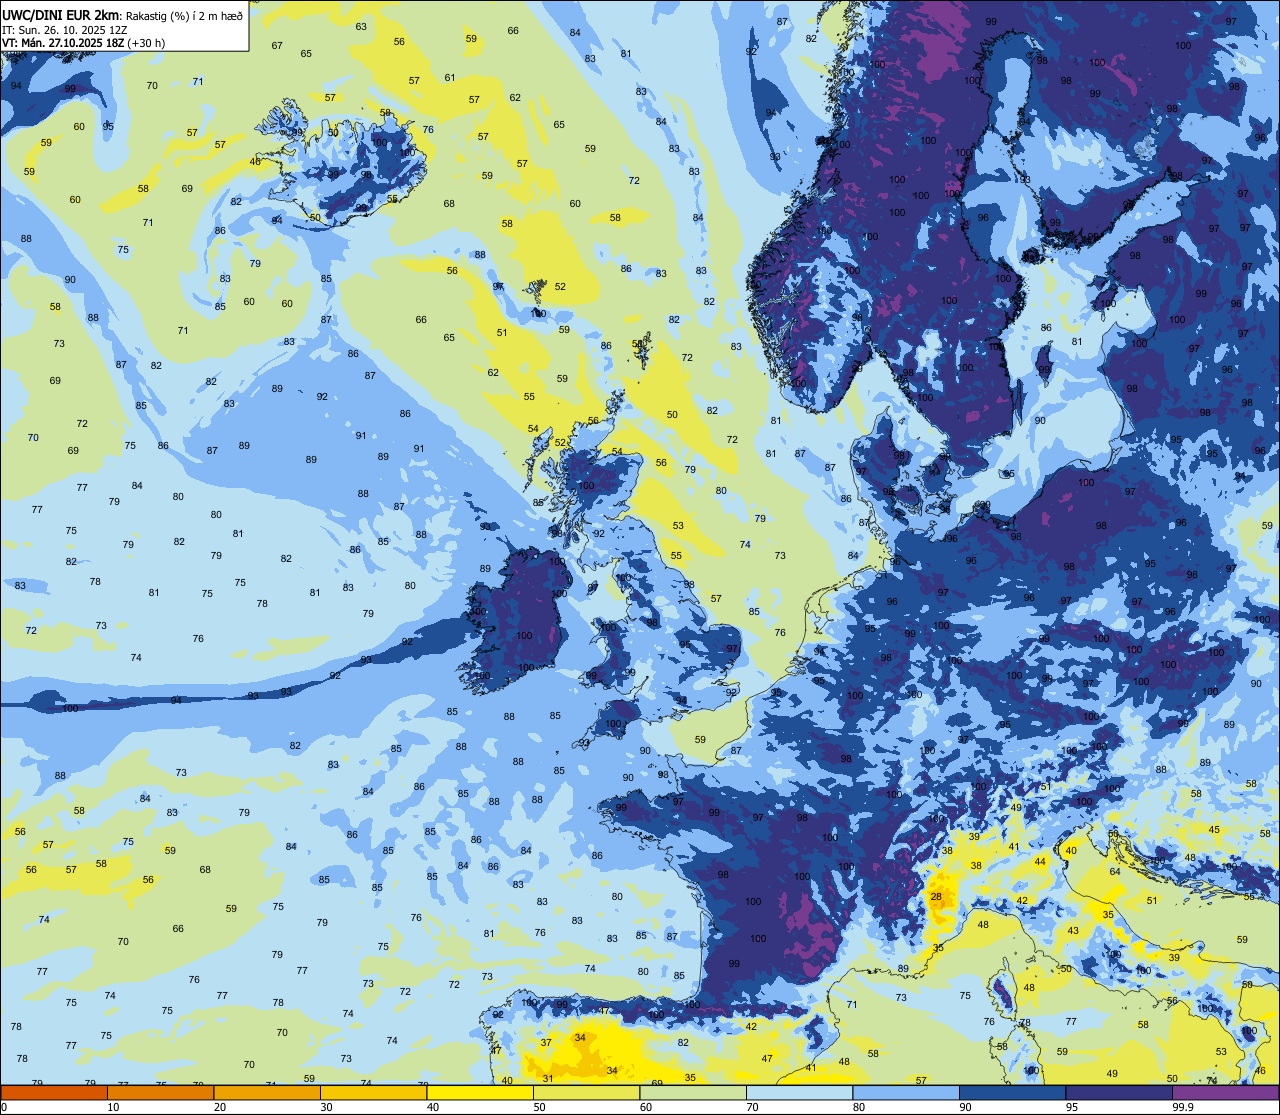Select the dark orange 0–10 legend swatch
This screenshot has width=1280, height=1115.
click(54, 1092)
